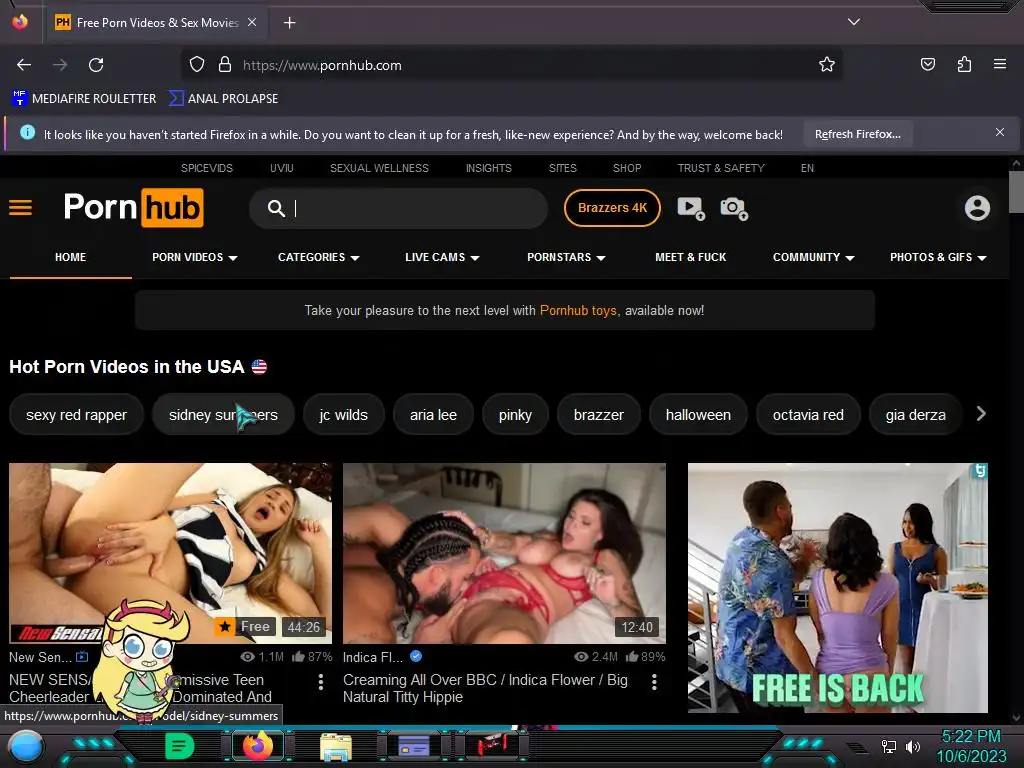1024x768 pixels.
Task: Open SITES in the top bar
Action: tap(562, 168)
